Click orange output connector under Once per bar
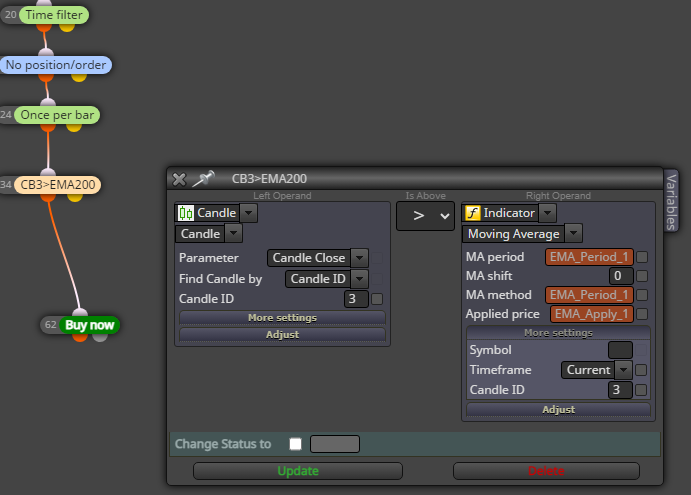 (48, 128)
